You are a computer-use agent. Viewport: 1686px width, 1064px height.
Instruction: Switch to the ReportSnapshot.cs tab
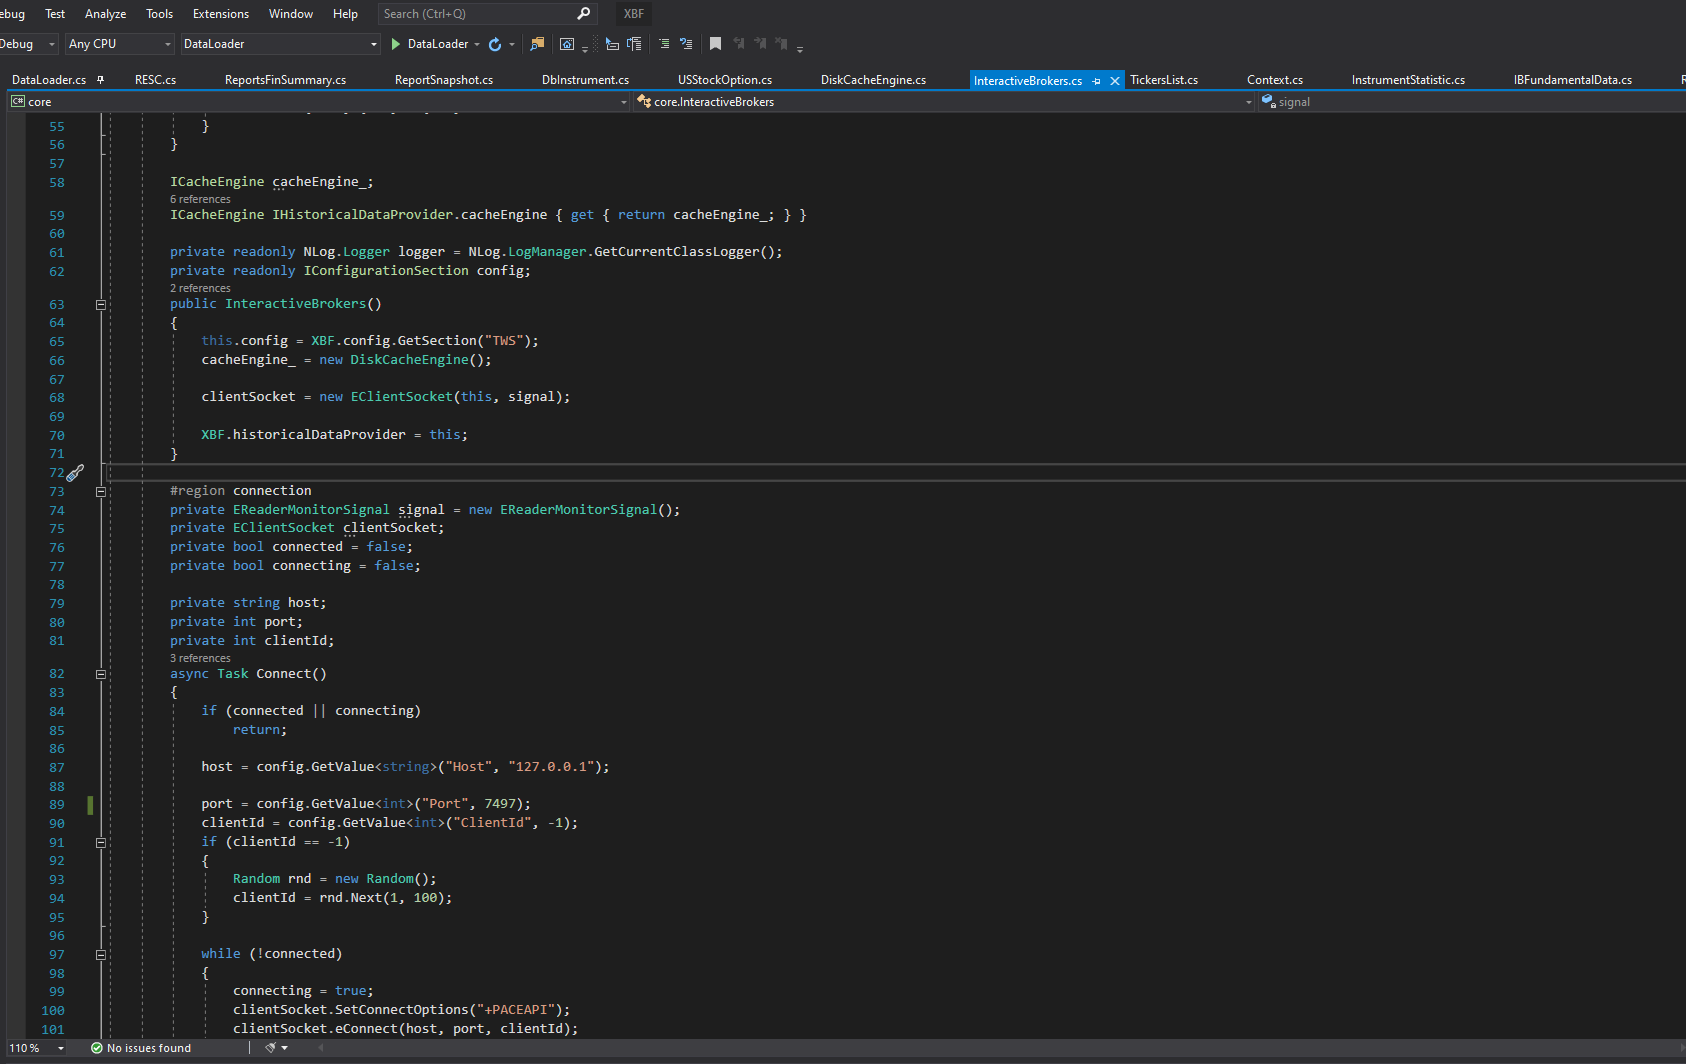point(444,80)
